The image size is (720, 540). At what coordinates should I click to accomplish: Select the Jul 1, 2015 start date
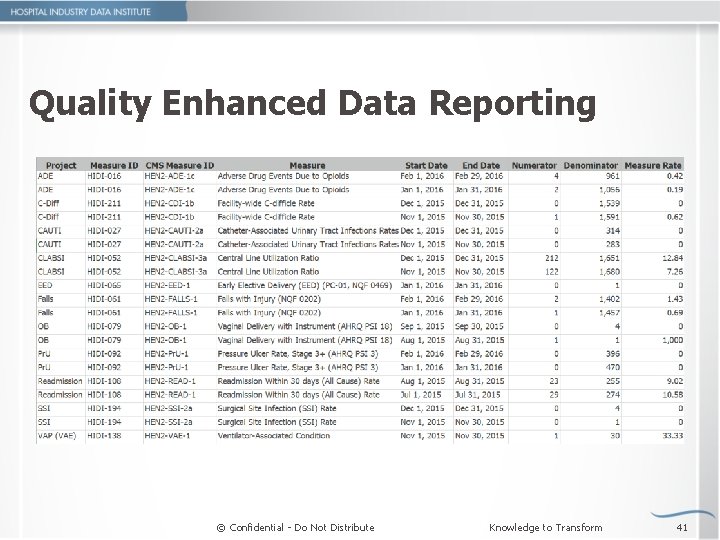(x=421, y=394)
